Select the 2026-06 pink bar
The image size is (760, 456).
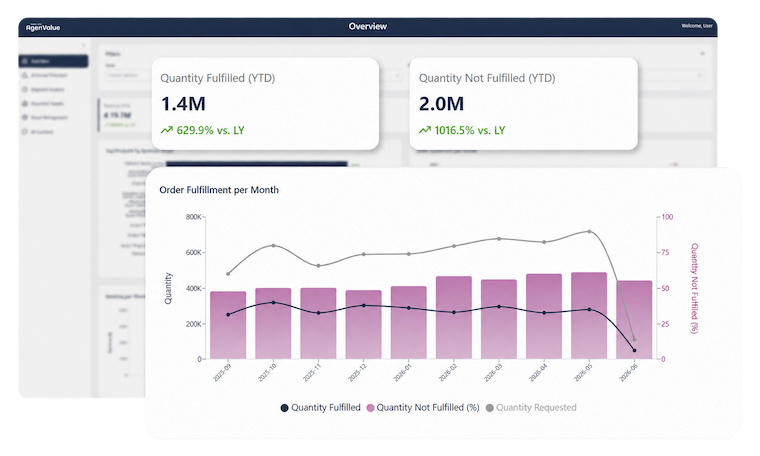(634, 320)
